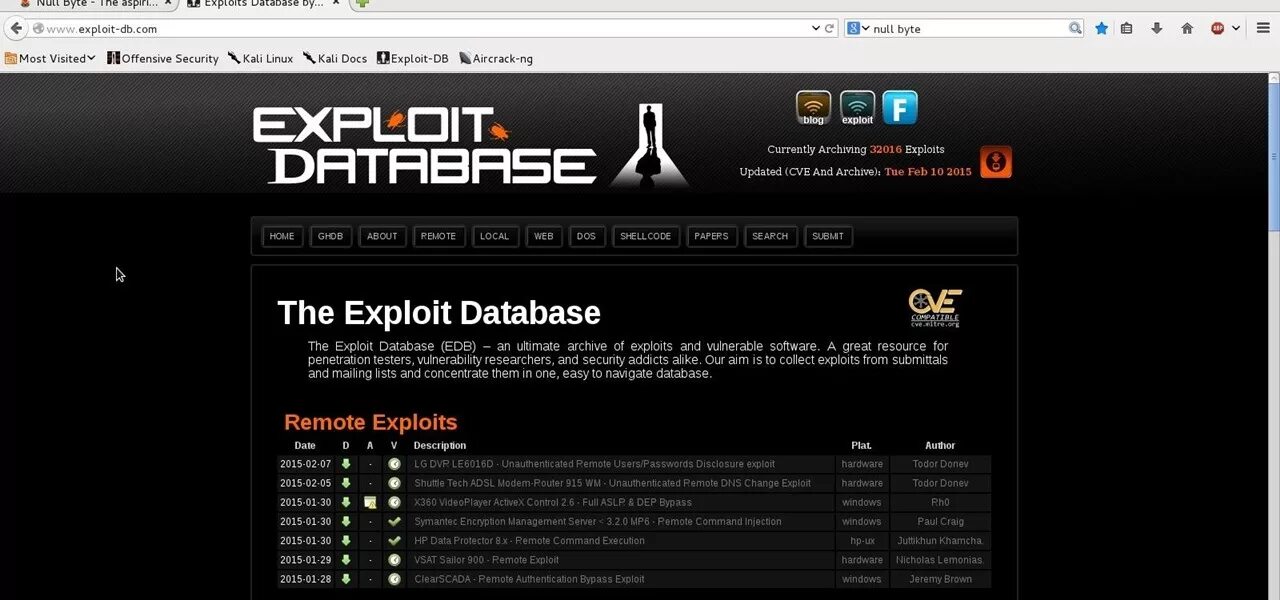The image size is (1280, 600).
Task: Open the PAPERS menu item
Action: click(x=711, y=236)
